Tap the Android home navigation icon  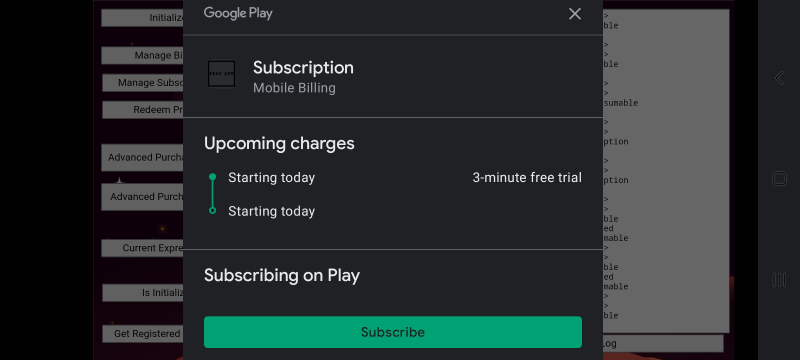(779, 178)
